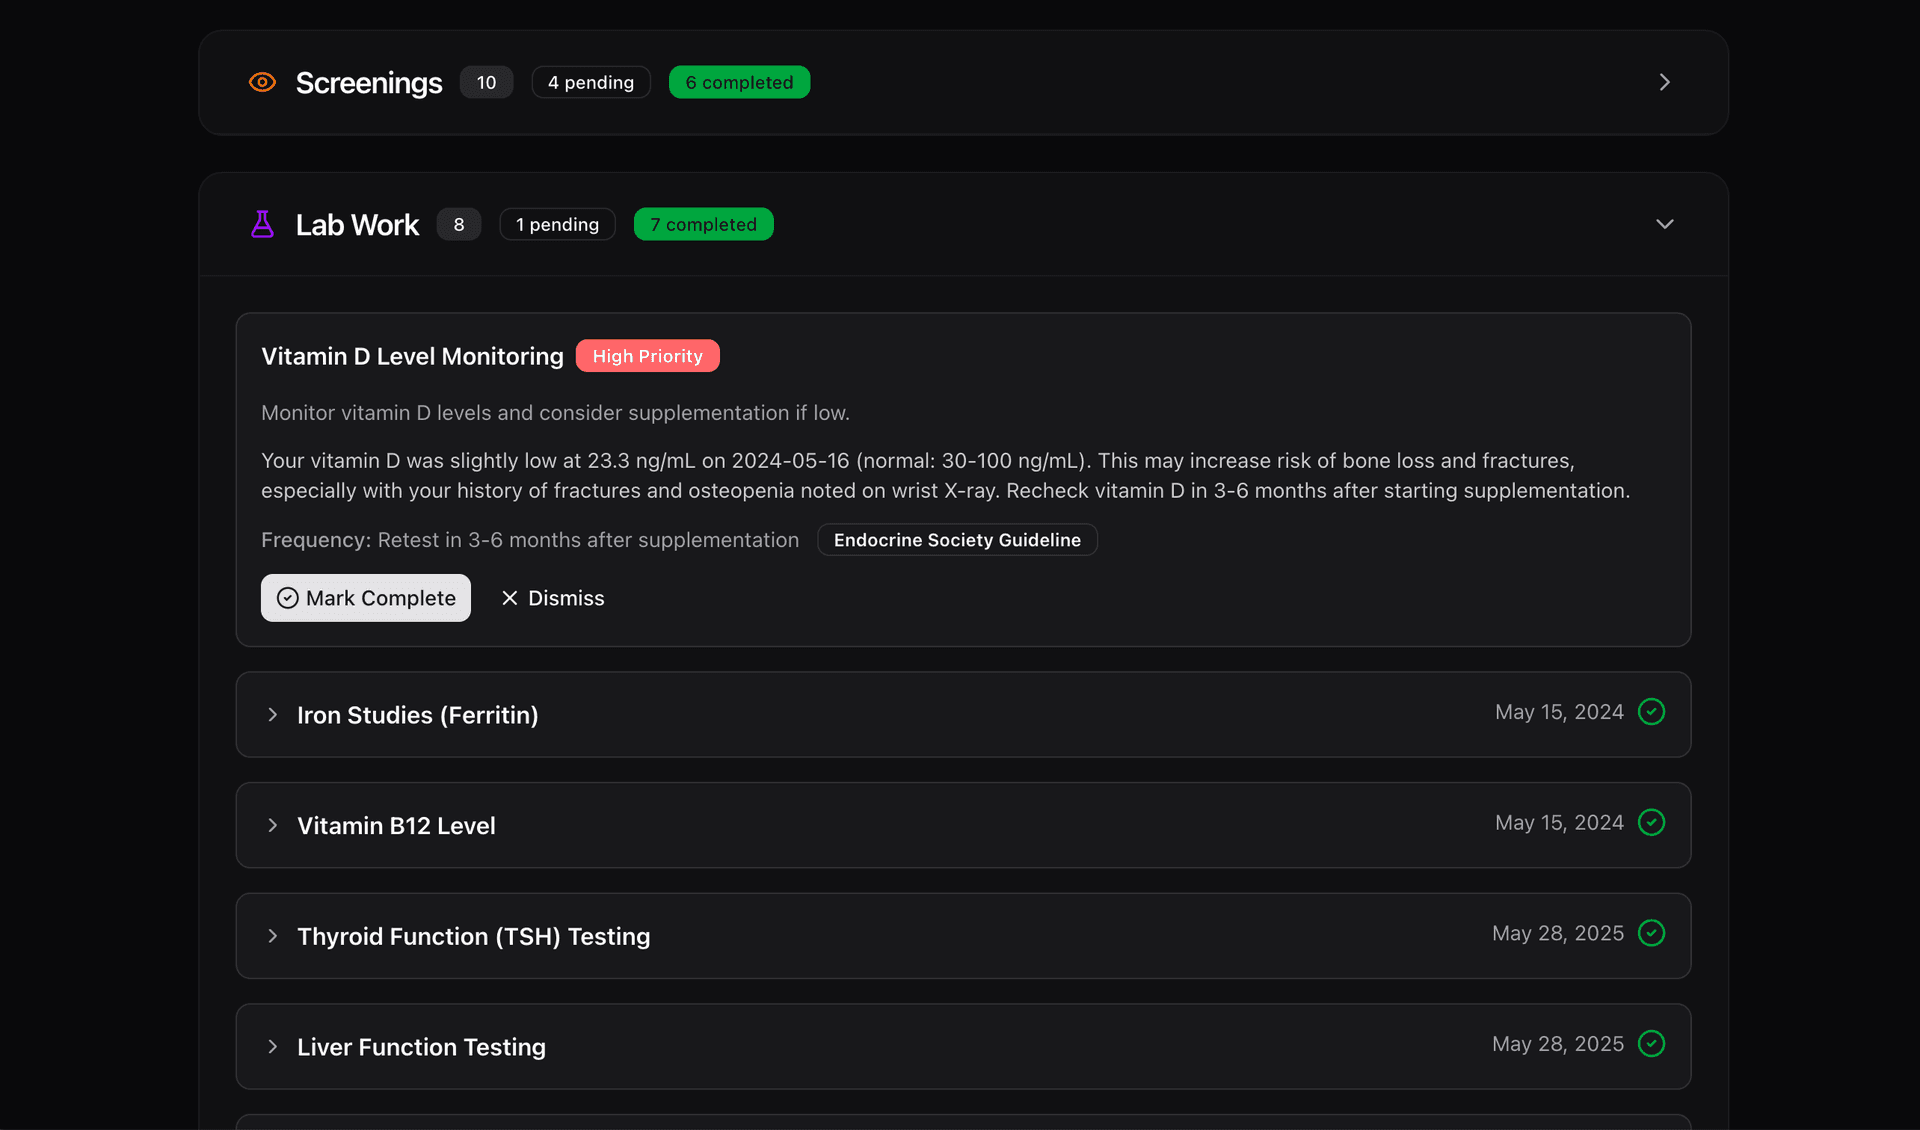Toggle completion status of Vitamin B12 Level
1920x1130 pixels.
pos(1651,822)
